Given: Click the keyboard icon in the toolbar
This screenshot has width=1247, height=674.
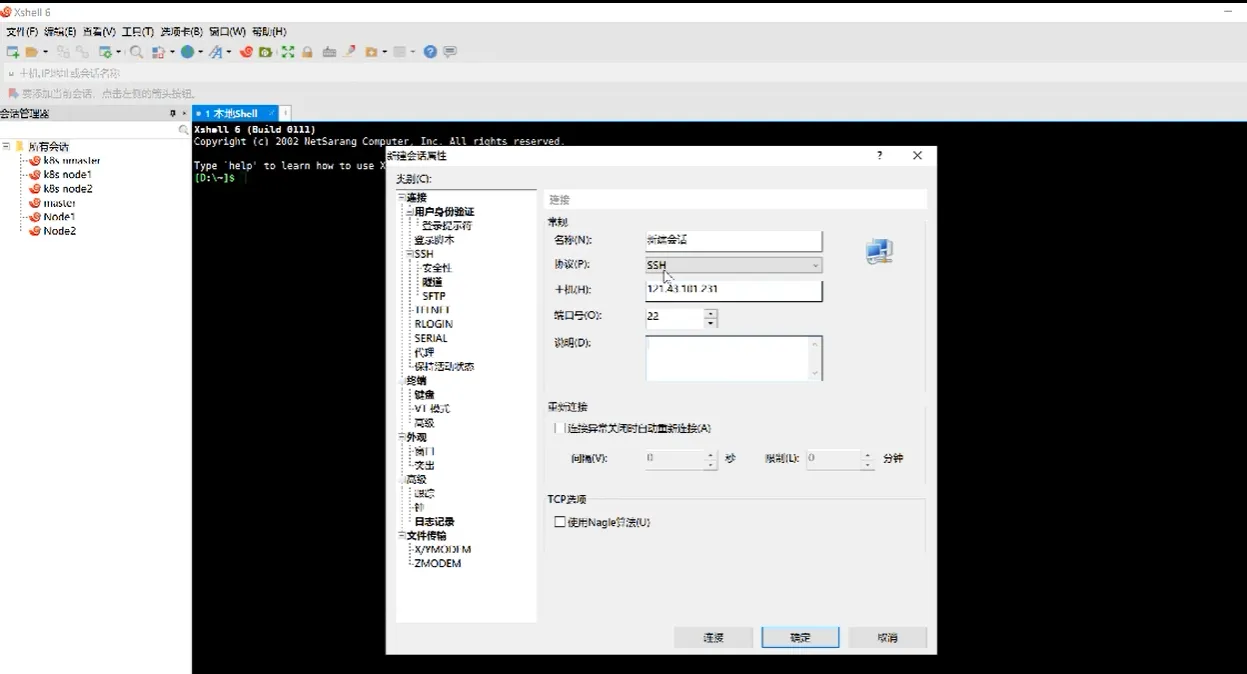Looking at the screenshot, I should click(329, 52).
